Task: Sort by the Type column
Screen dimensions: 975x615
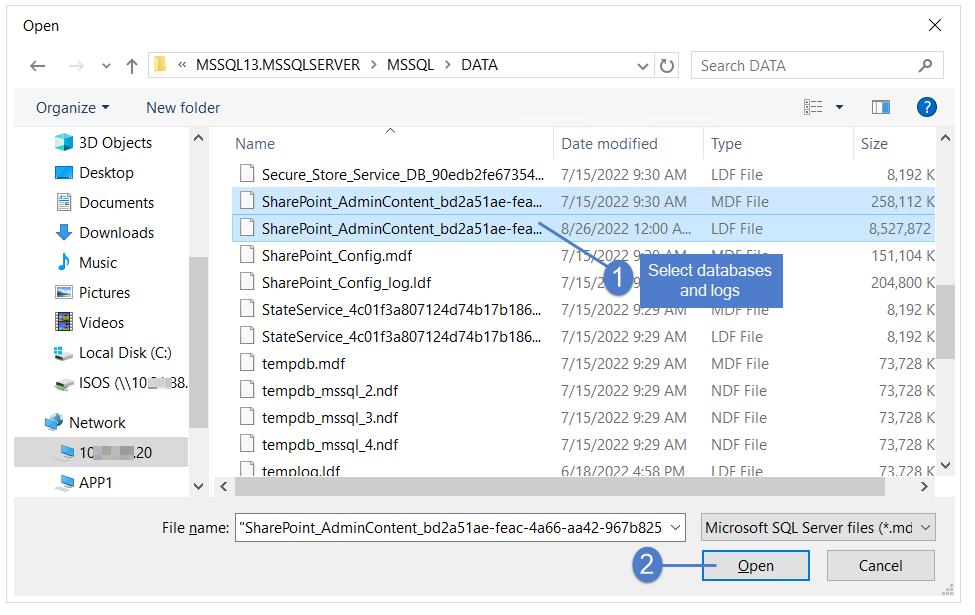Action: coord(726,144)
